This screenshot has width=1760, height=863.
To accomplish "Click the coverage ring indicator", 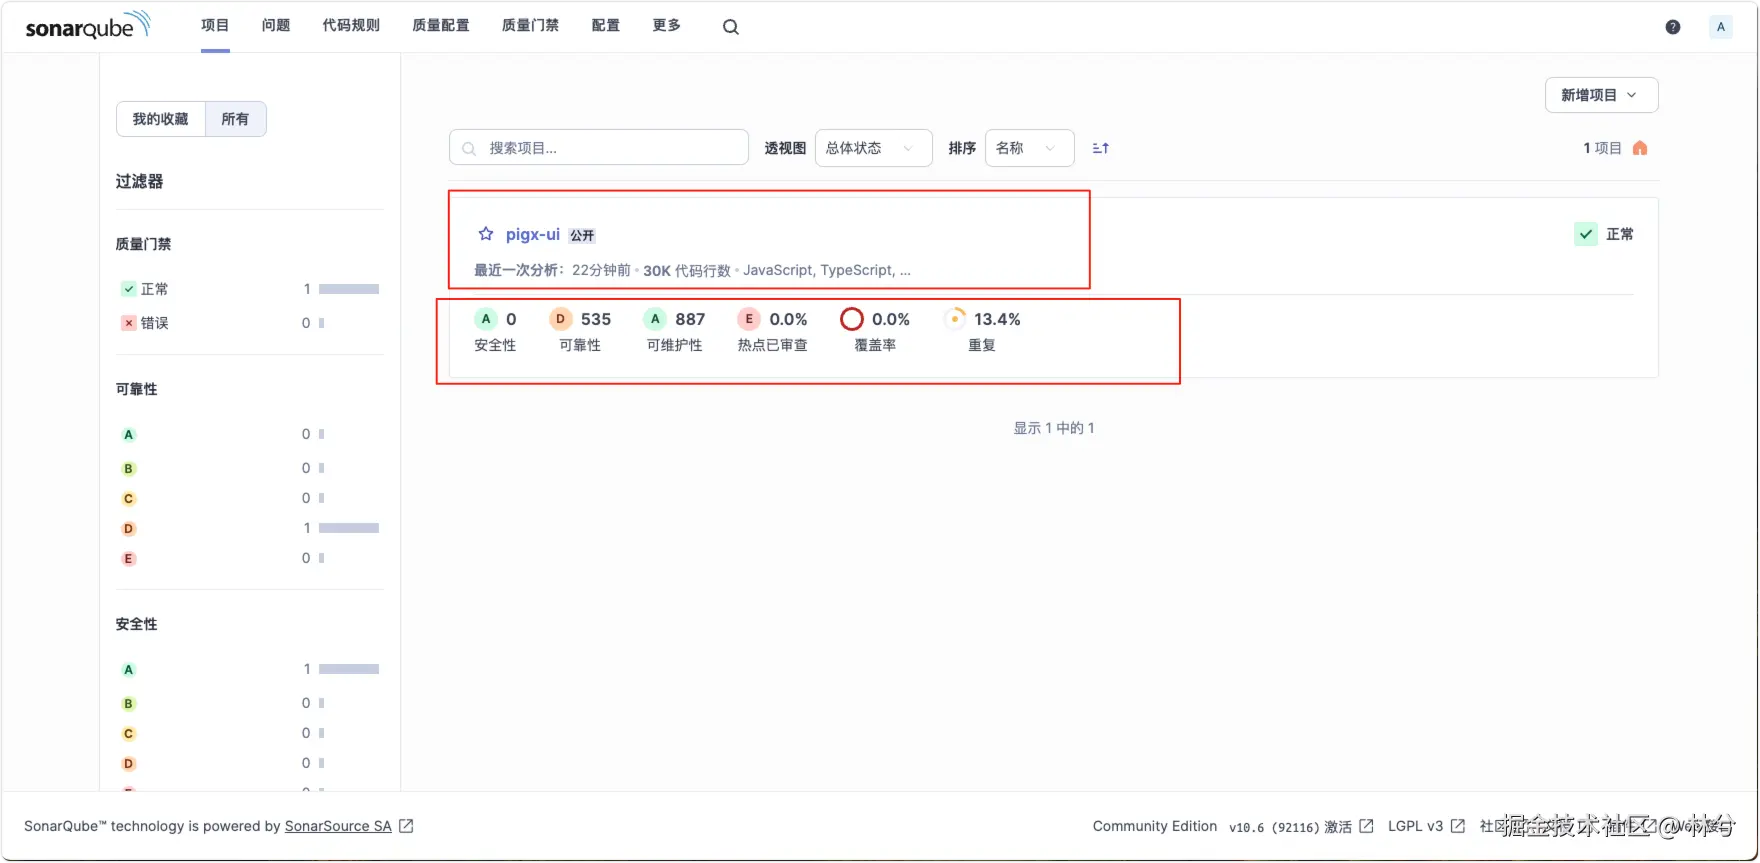I will [x=852, y=319].
